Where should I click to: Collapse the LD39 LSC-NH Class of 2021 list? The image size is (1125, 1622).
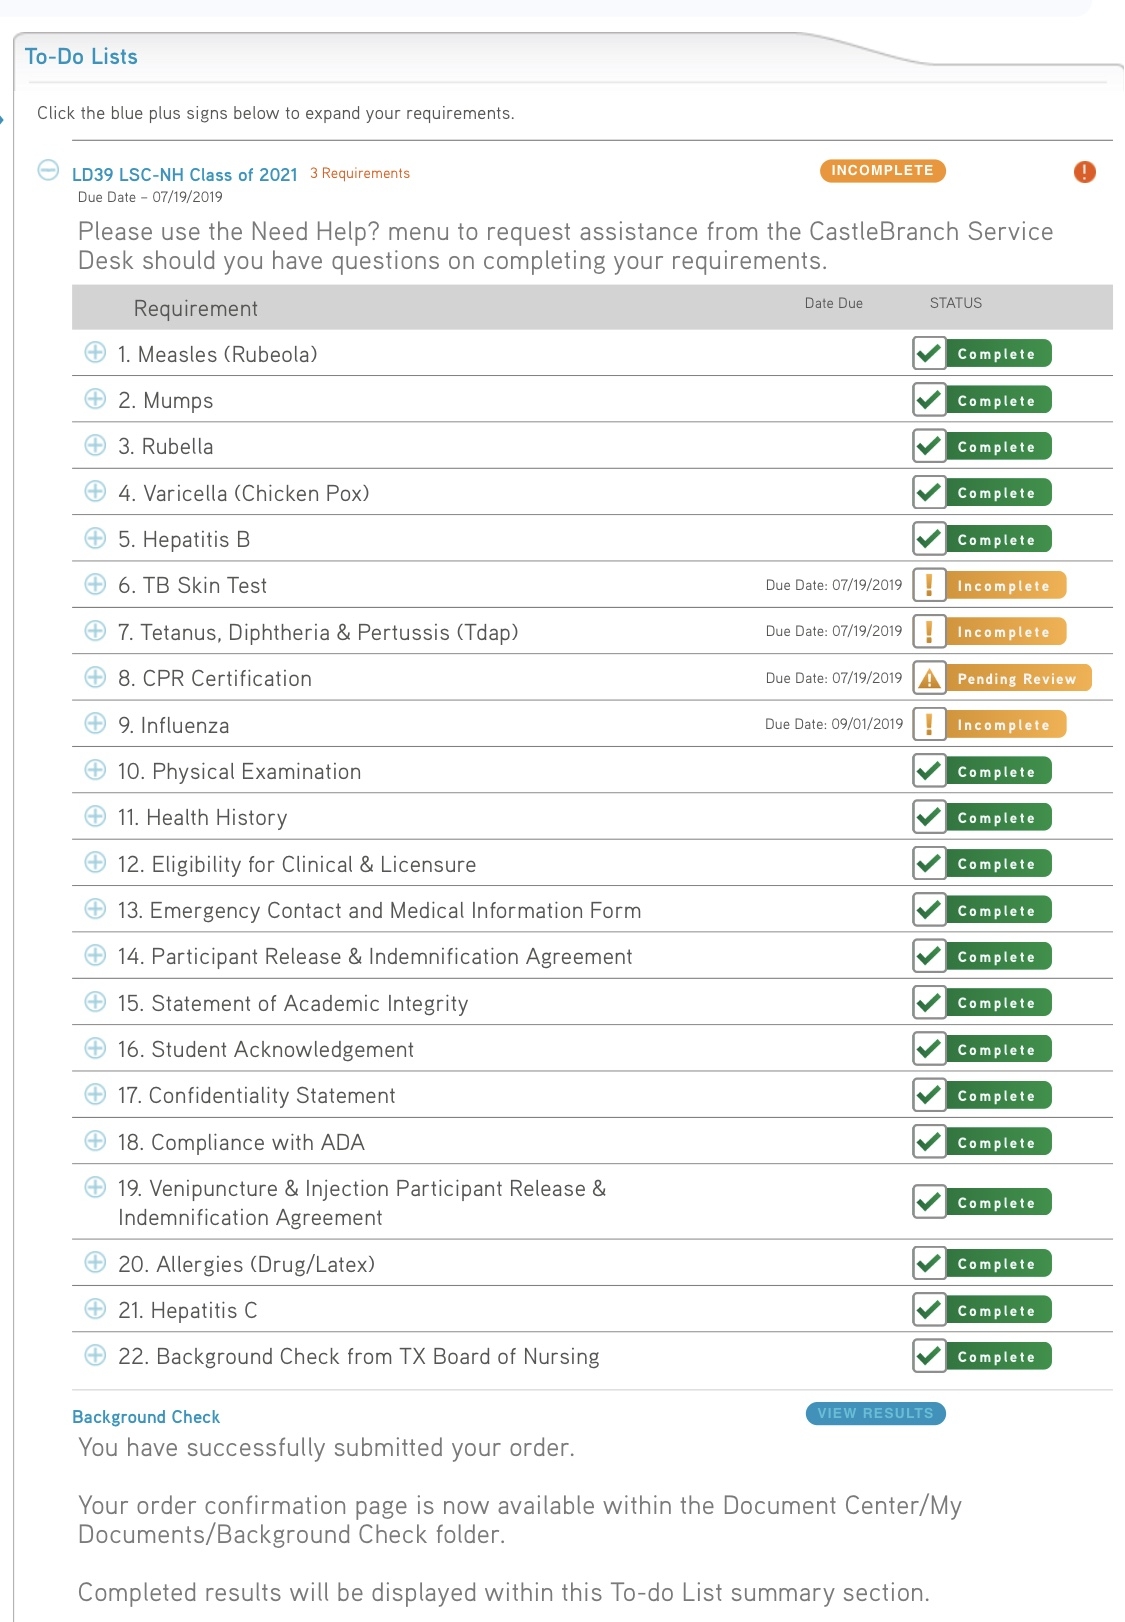point(48,170)
